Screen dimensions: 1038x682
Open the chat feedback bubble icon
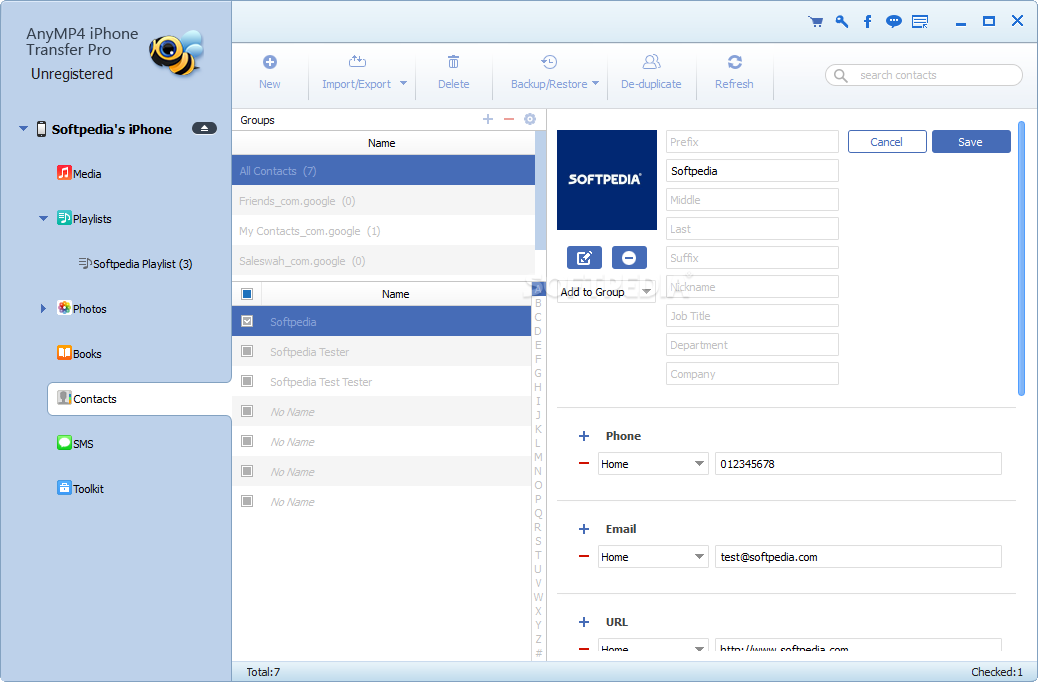click(894, 22)
